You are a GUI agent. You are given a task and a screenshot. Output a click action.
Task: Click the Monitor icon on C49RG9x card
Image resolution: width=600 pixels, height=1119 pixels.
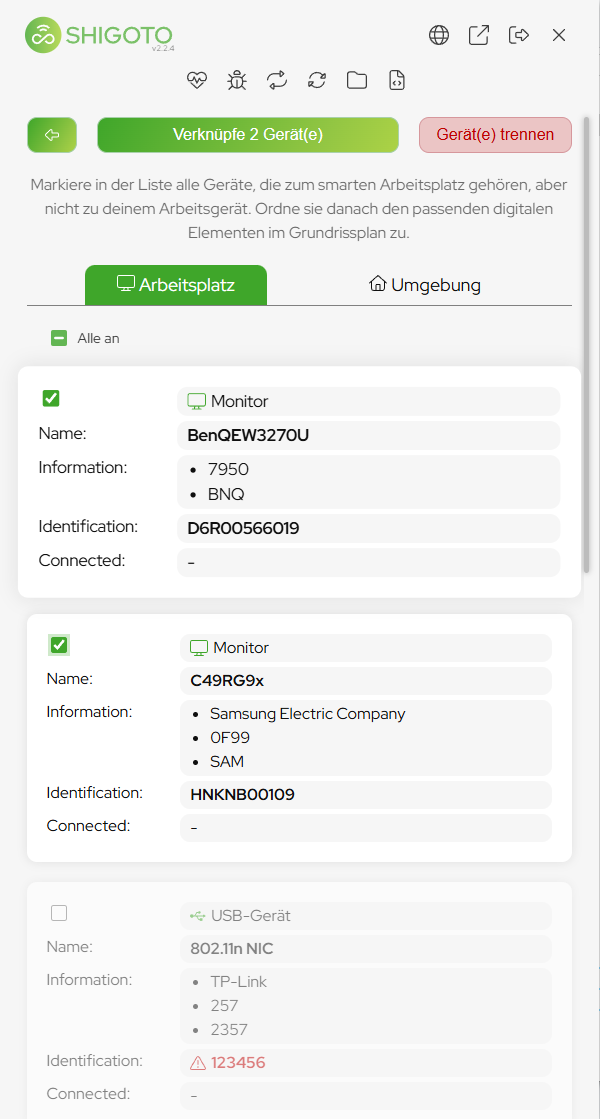tap(199, 648)
